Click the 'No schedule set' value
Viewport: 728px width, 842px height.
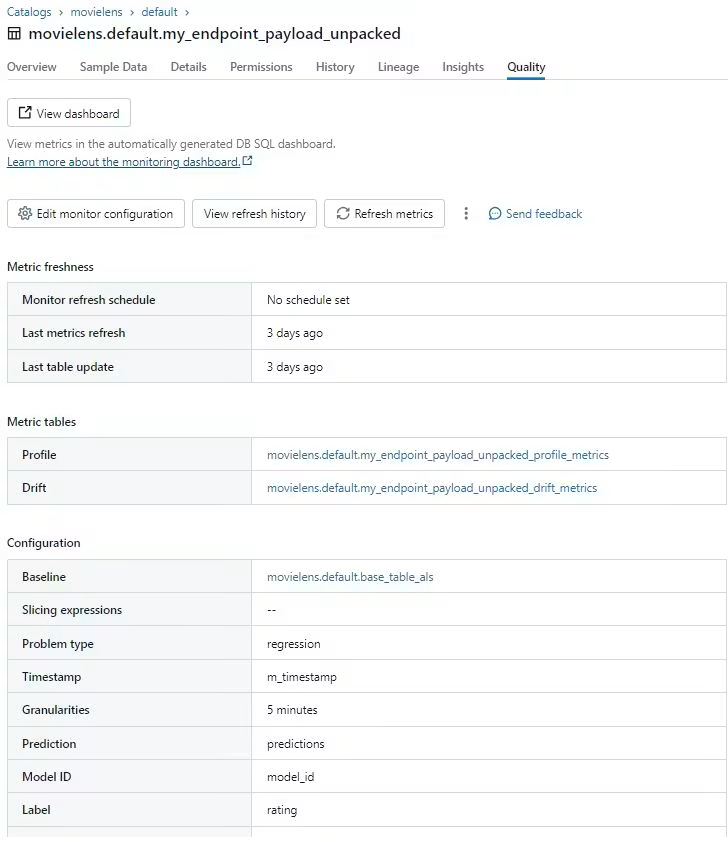pyautogui.click(x=308, y=300)
